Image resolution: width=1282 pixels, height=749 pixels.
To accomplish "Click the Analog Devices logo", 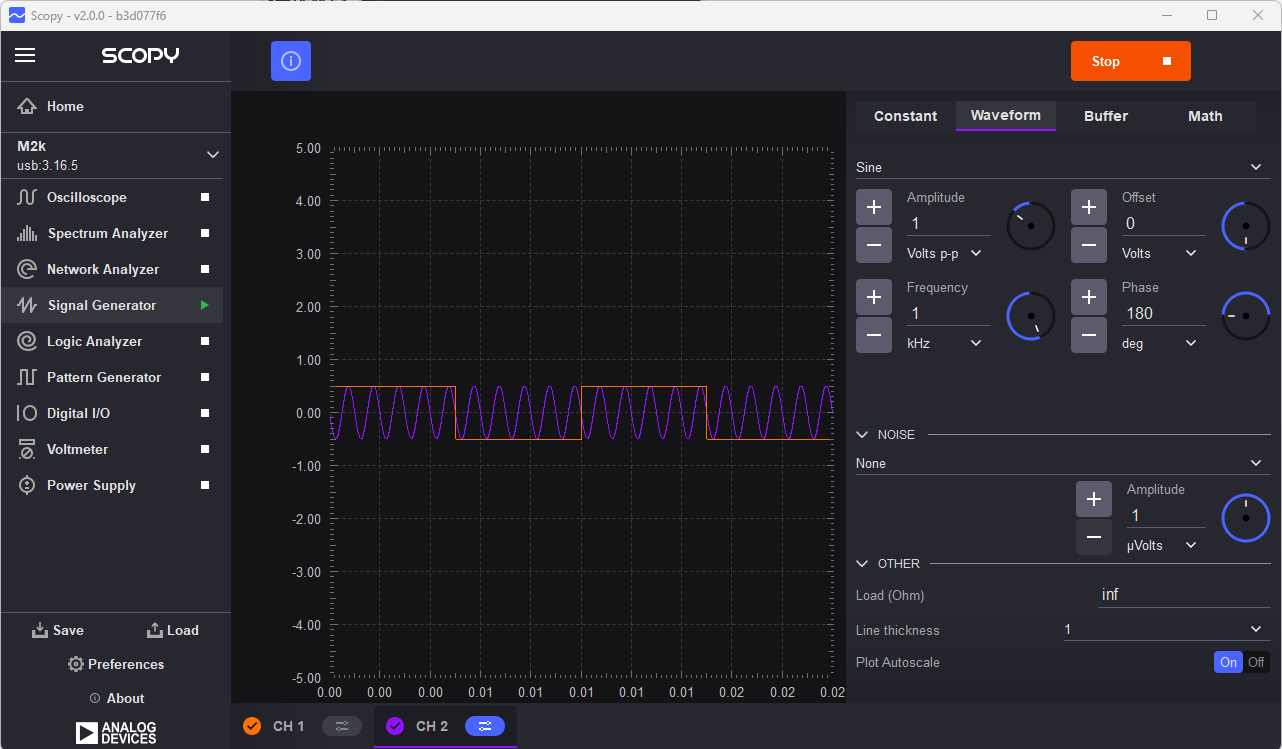I will pos(116,732).
